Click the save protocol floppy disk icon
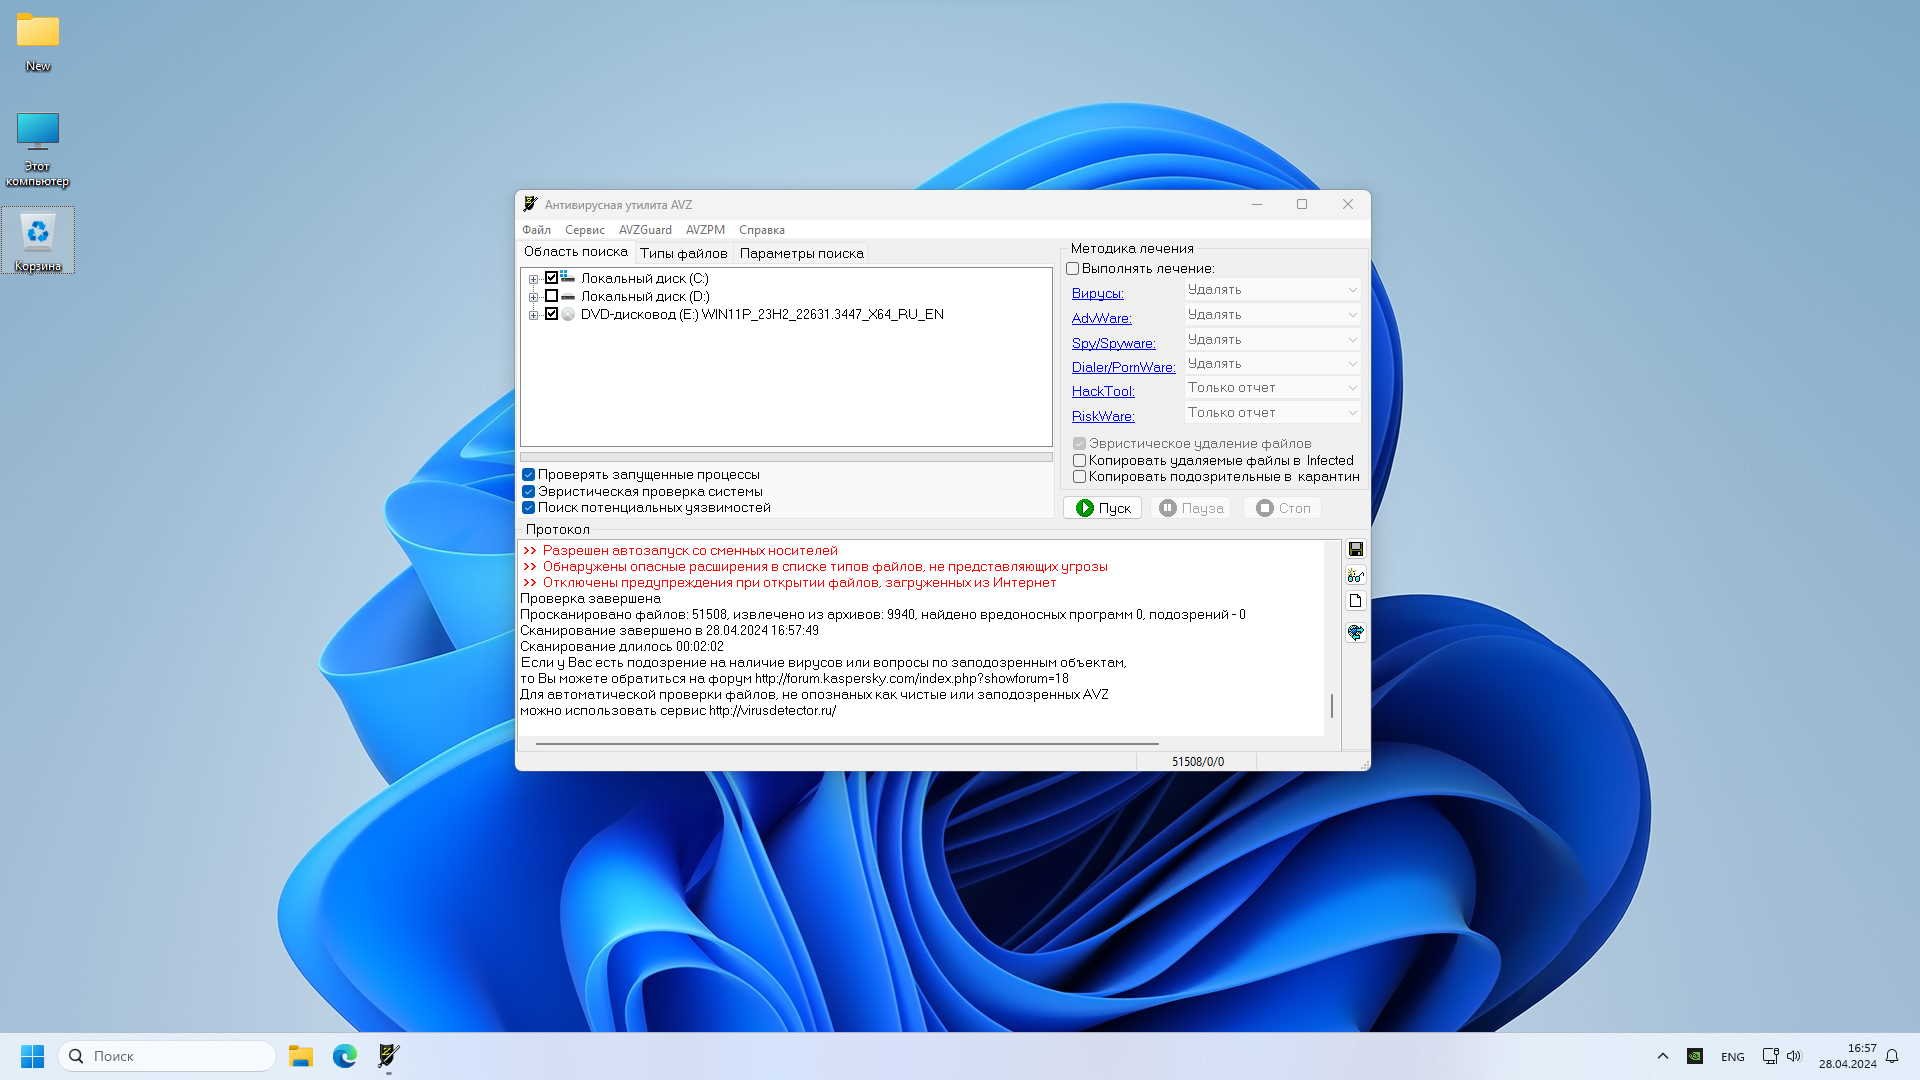 1355,549
